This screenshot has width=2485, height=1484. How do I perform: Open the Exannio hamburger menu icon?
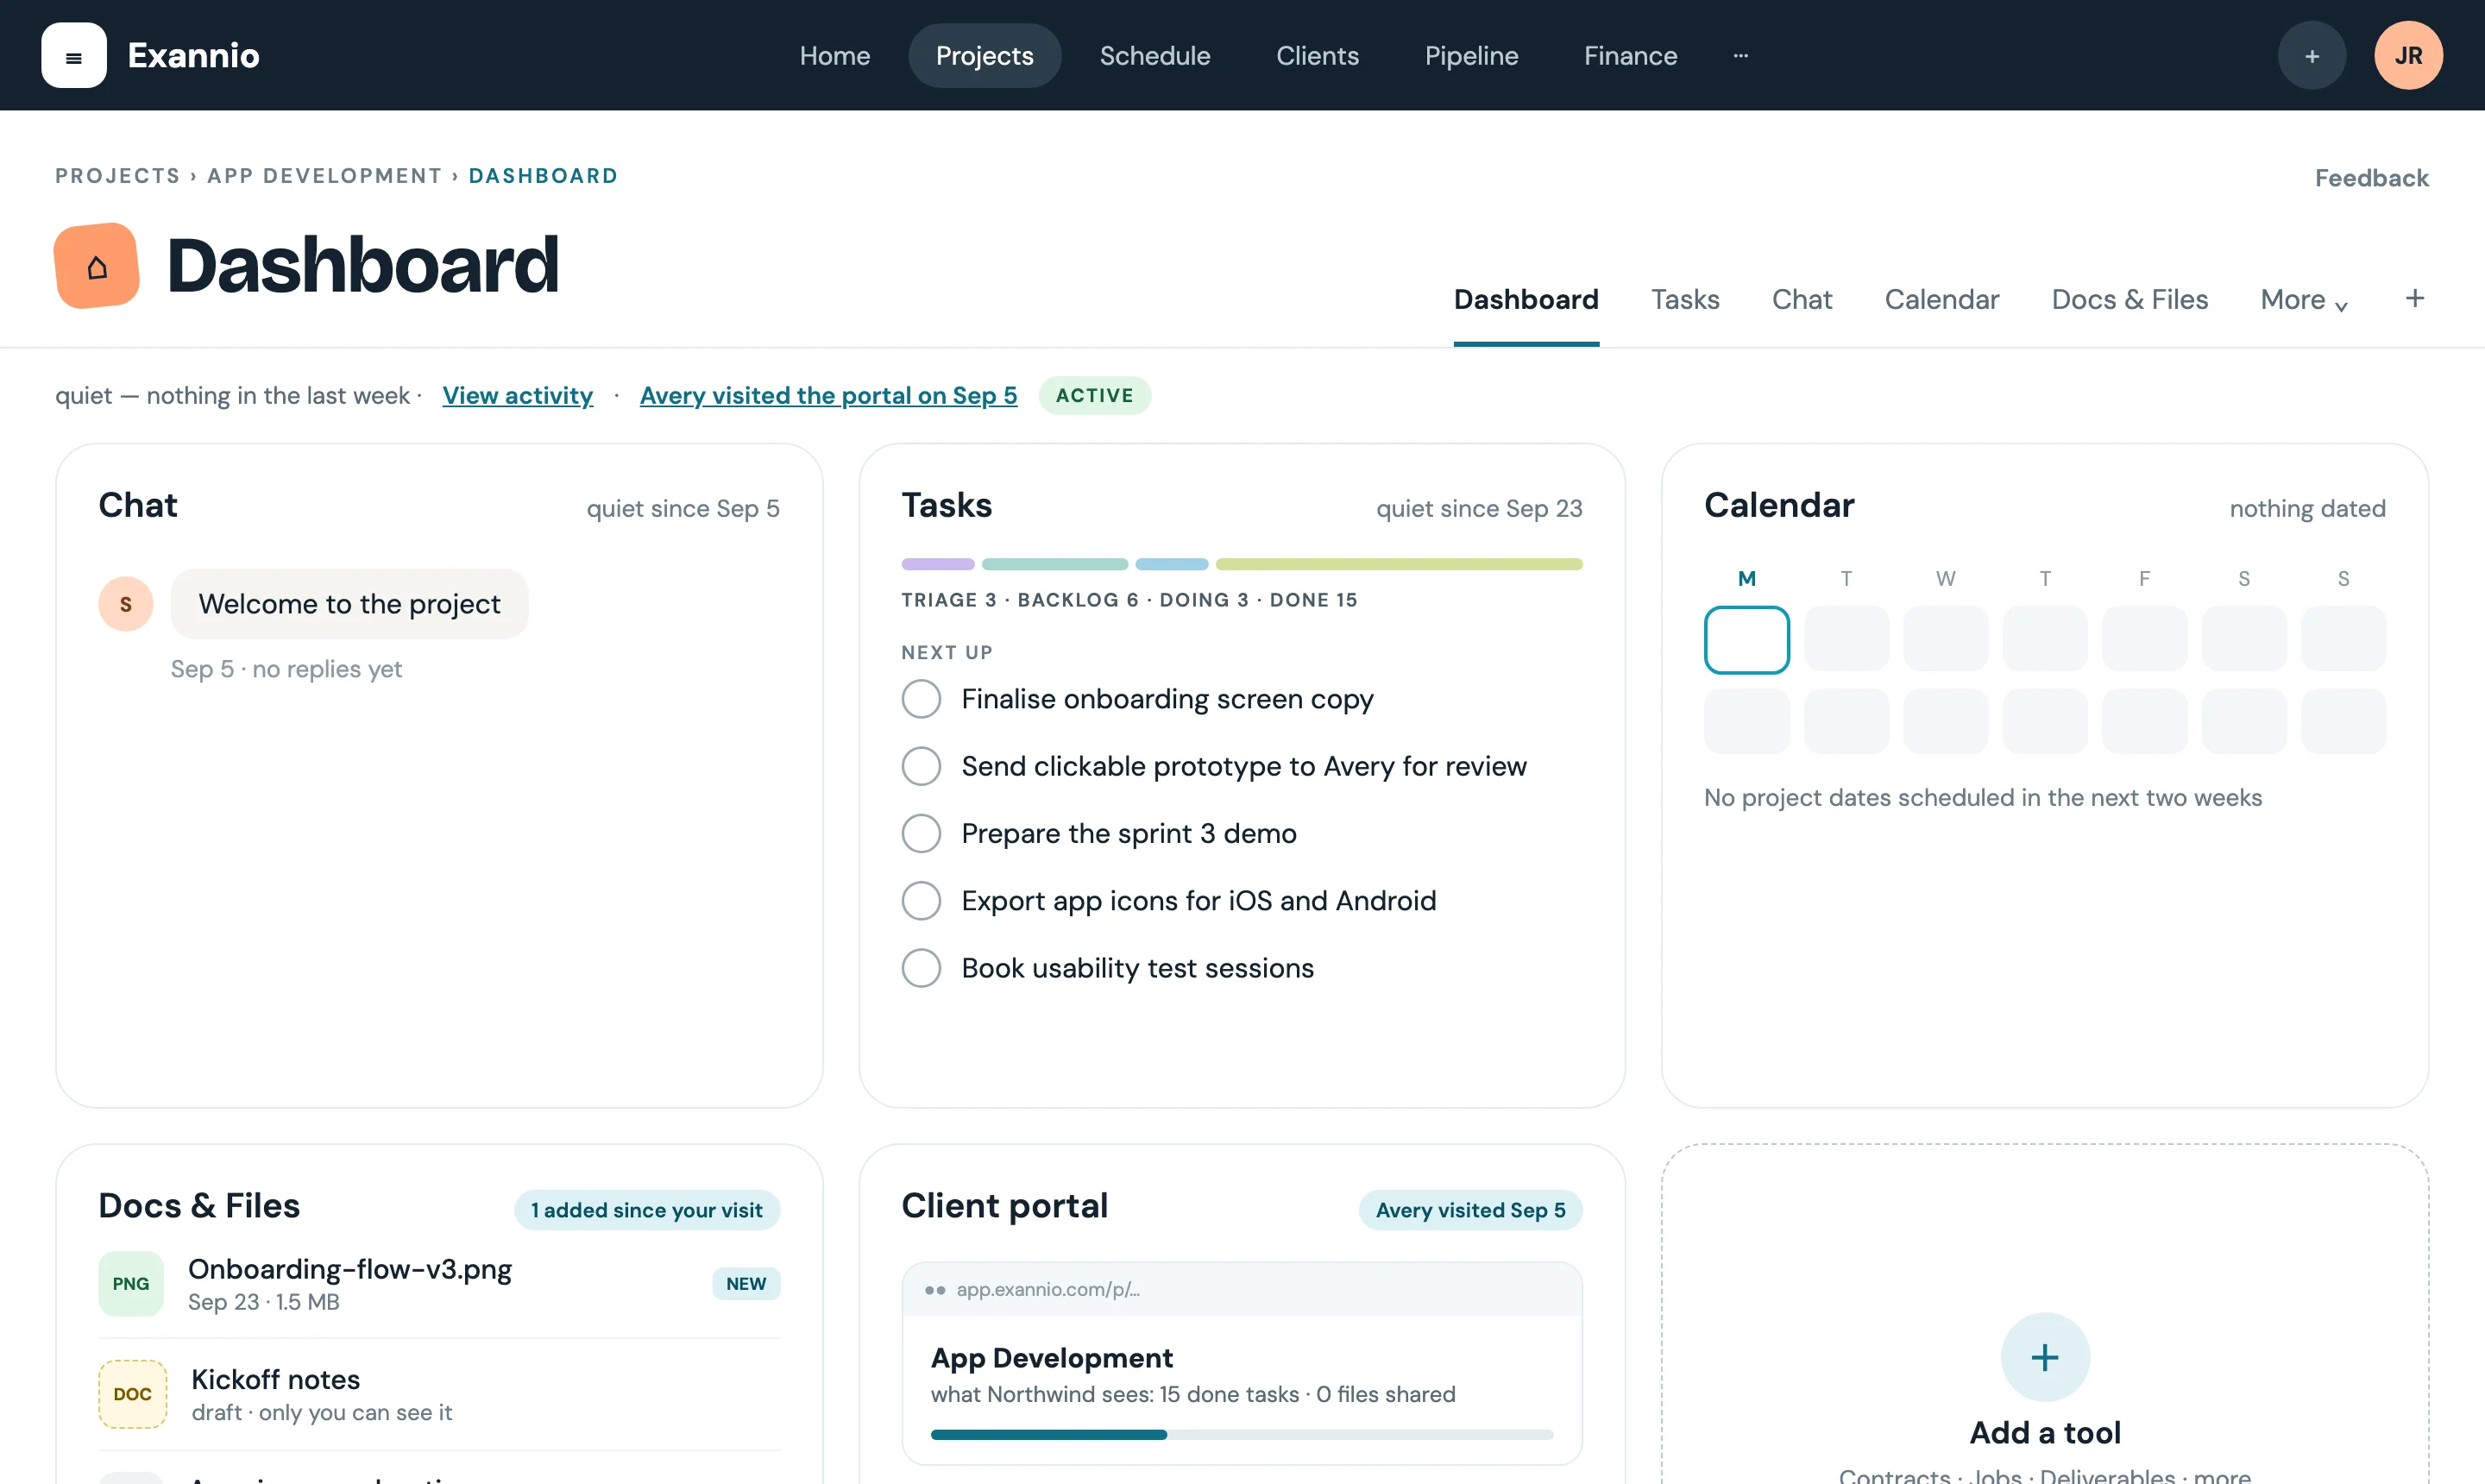(74, 55)
